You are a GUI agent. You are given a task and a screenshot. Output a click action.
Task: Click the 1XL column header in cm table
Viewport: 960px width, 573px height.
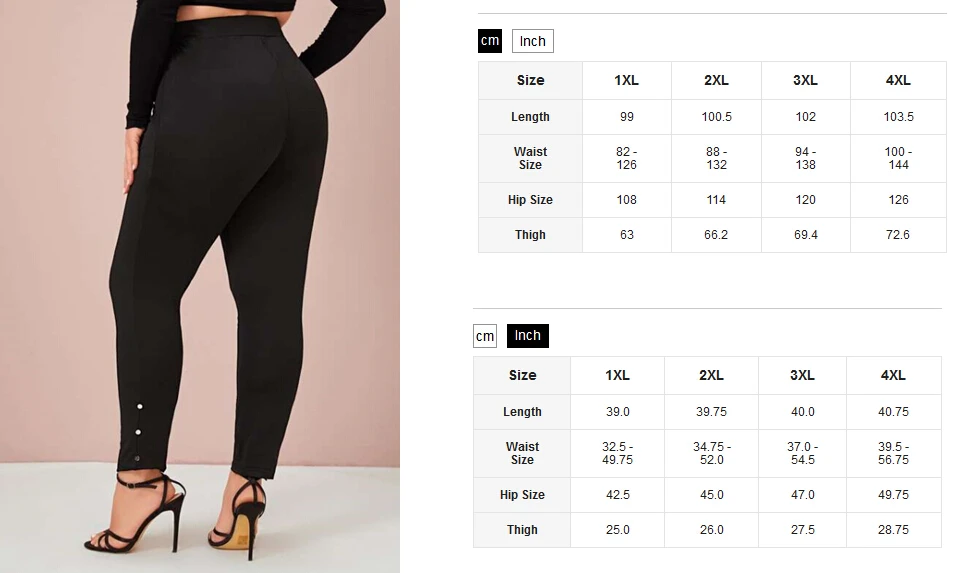(627, 81)
